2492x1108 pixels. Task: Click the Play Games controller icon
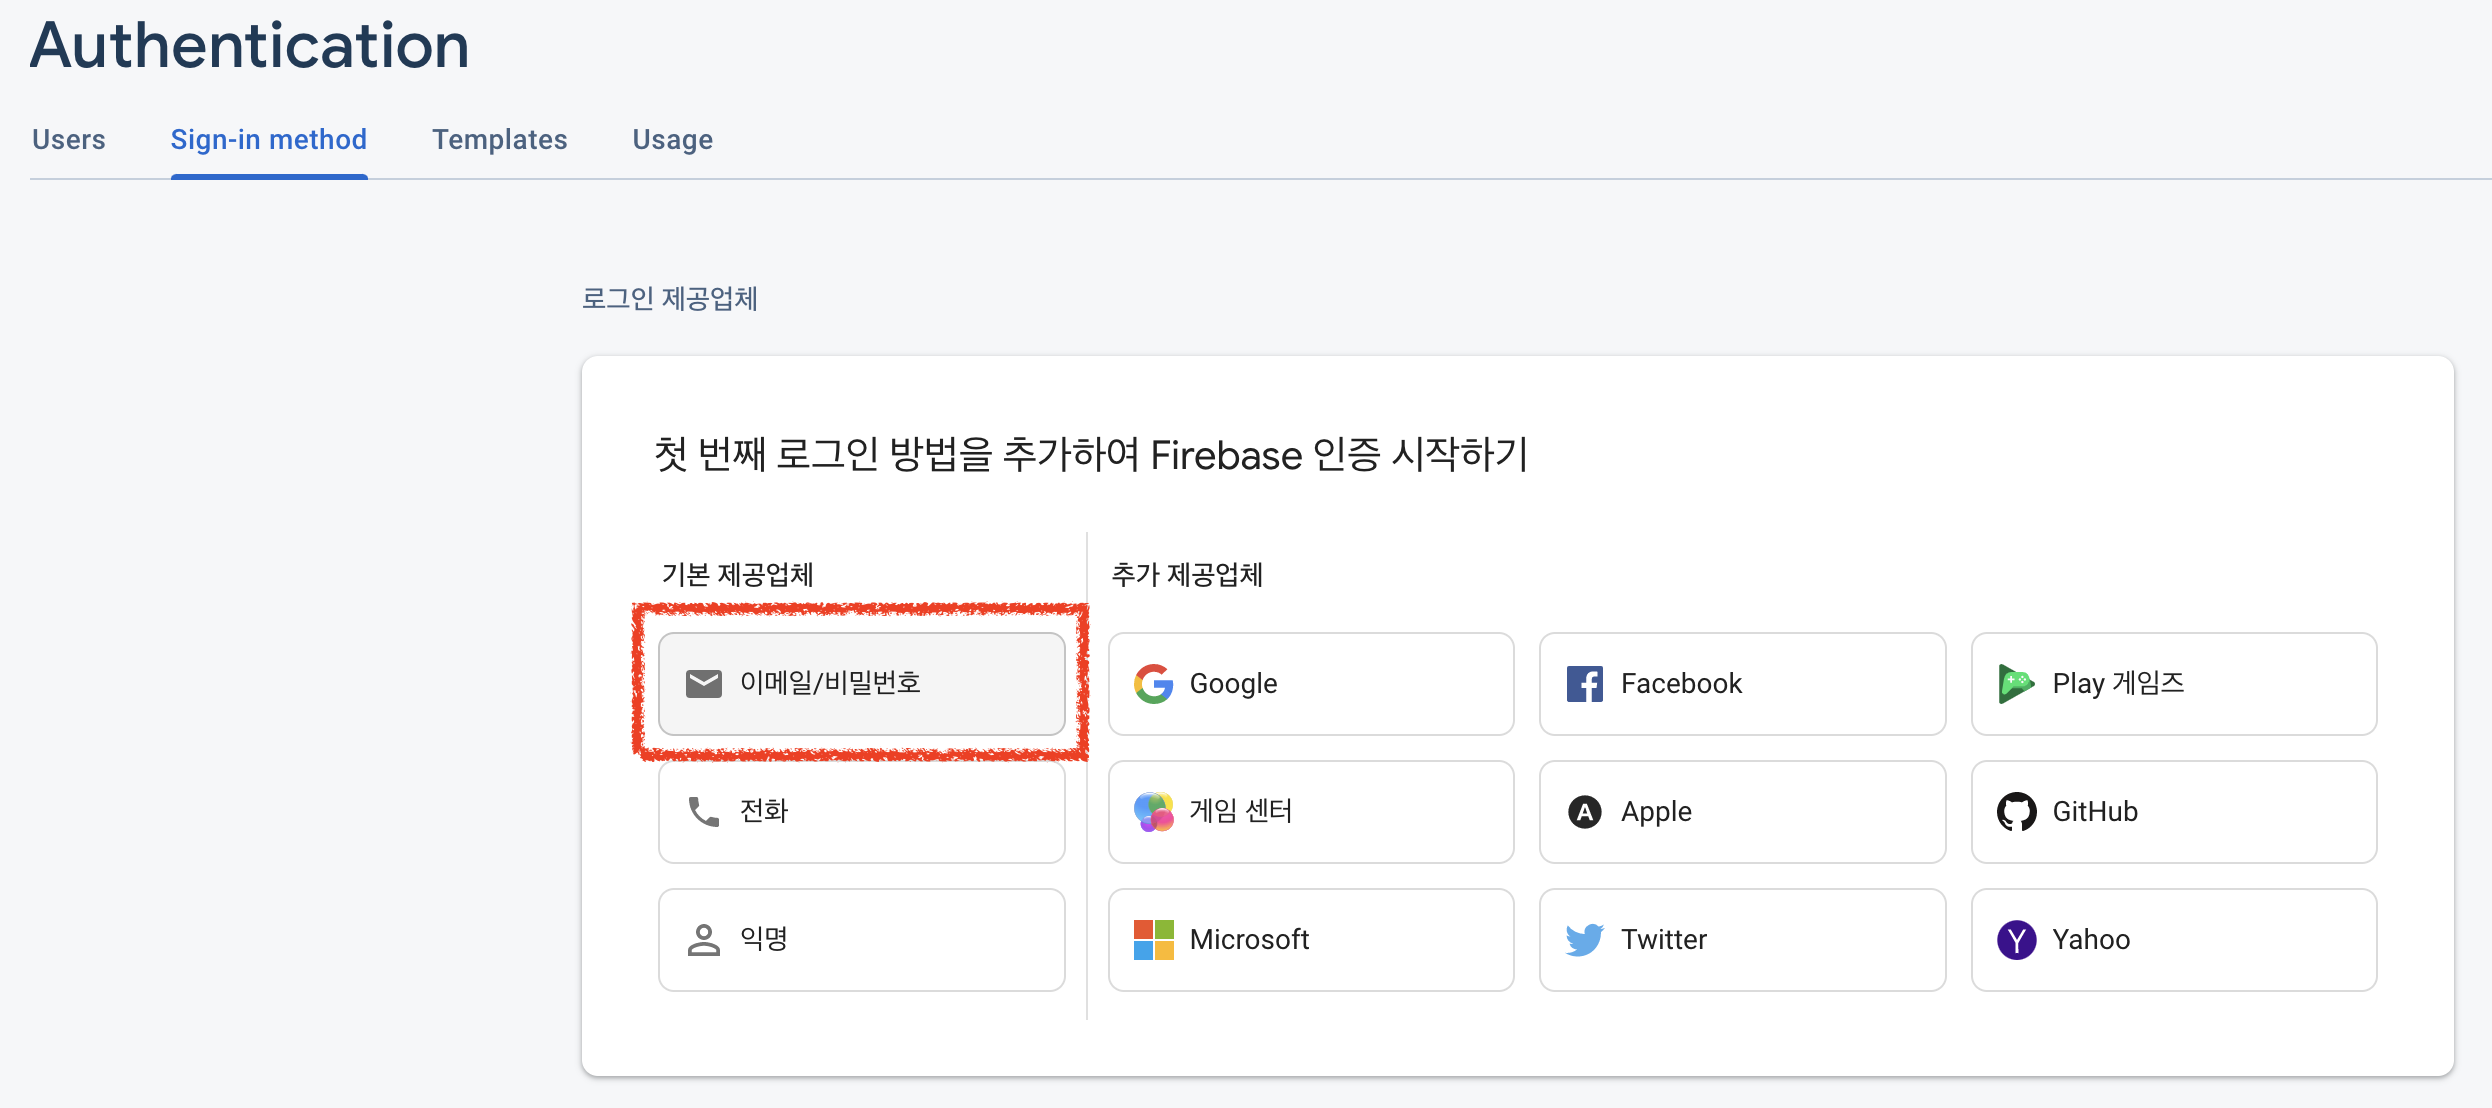coord(2015,684)
